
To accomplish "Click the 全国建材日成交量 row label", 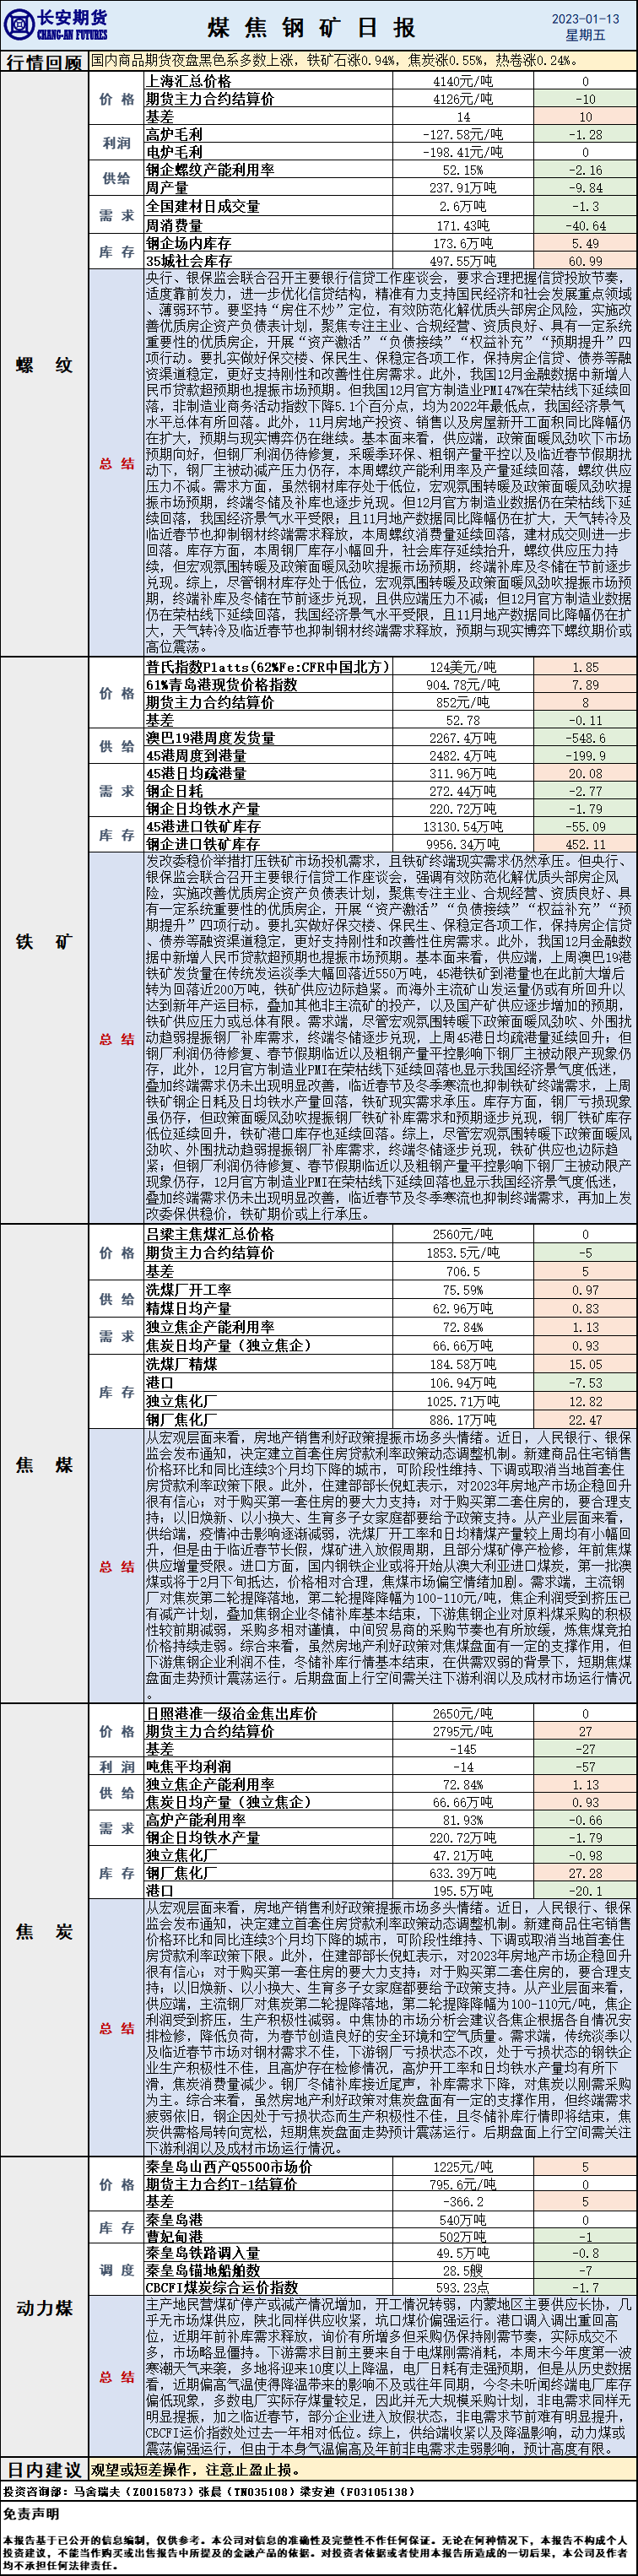I will tap(203, 206).
